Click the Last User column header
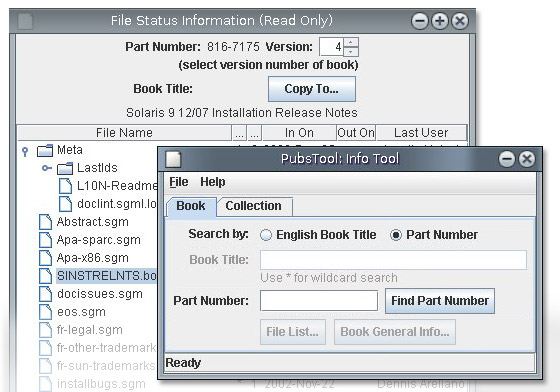Image resolution: width=560 pixels, height=392 pixels. click(421, 133)
